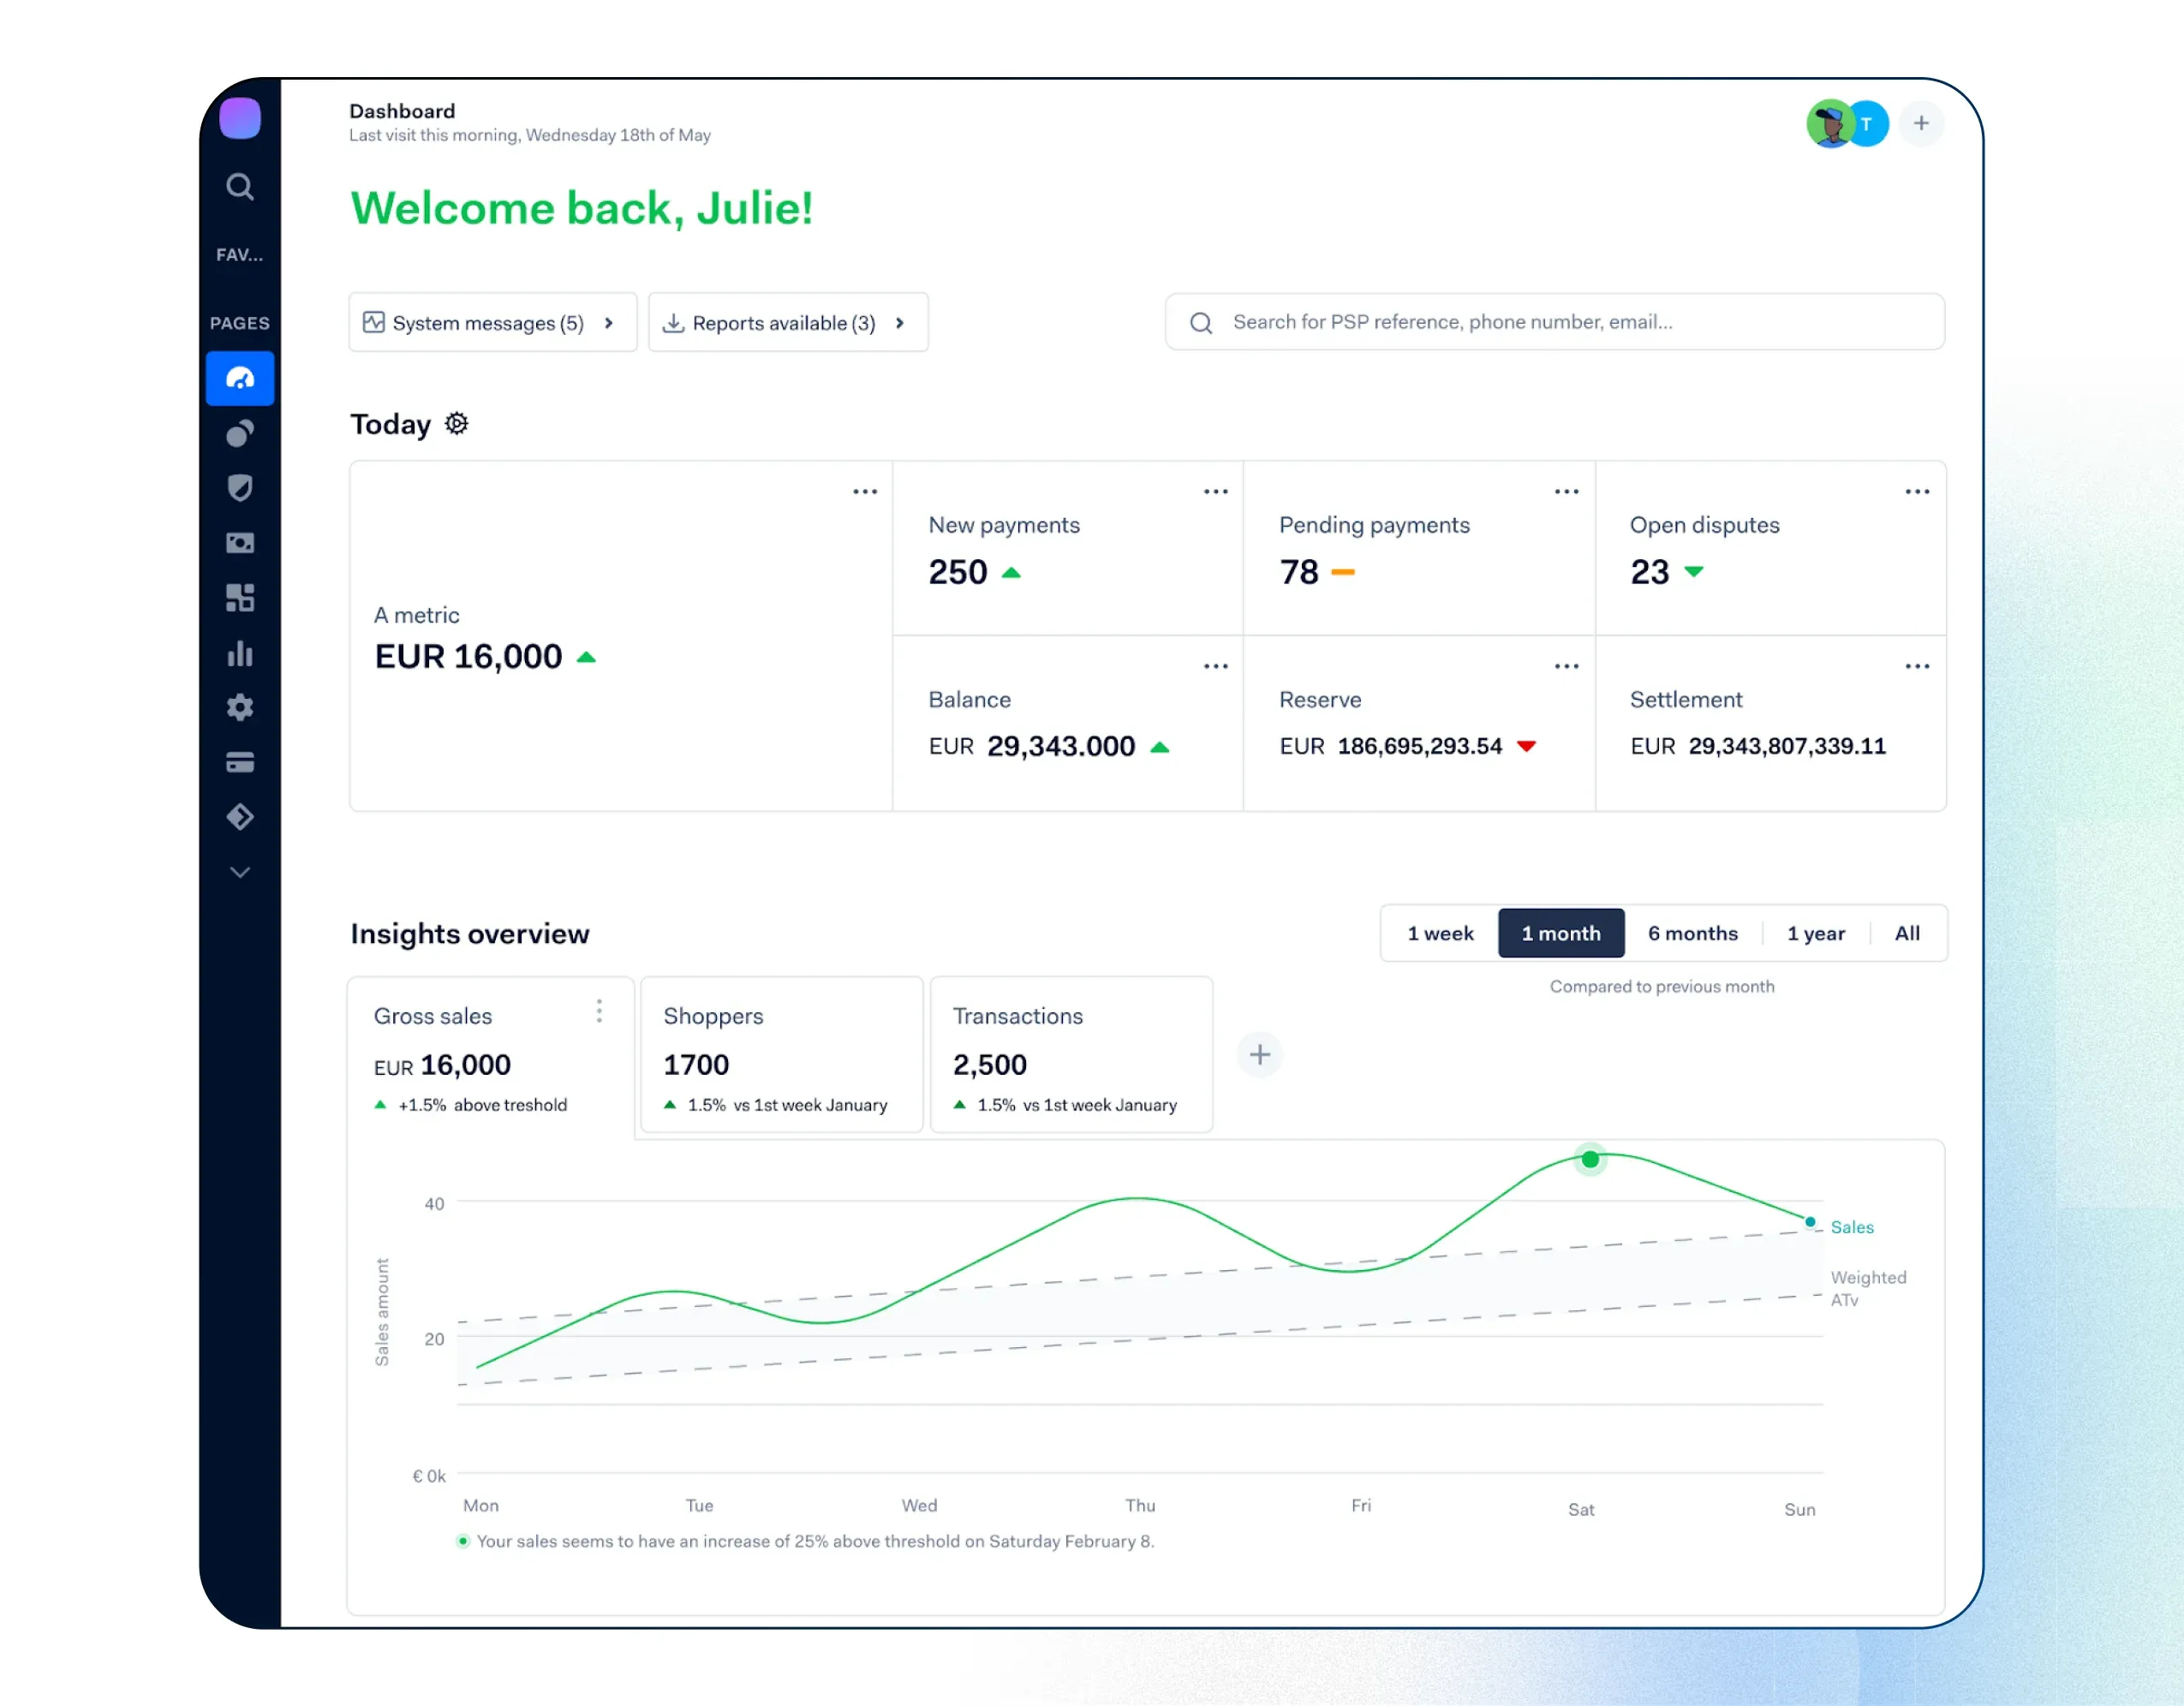Open the shield icon page in sidebar
Viewport: 2184px width, 1706px height.
pyautogui.click(x=240, y=488)
